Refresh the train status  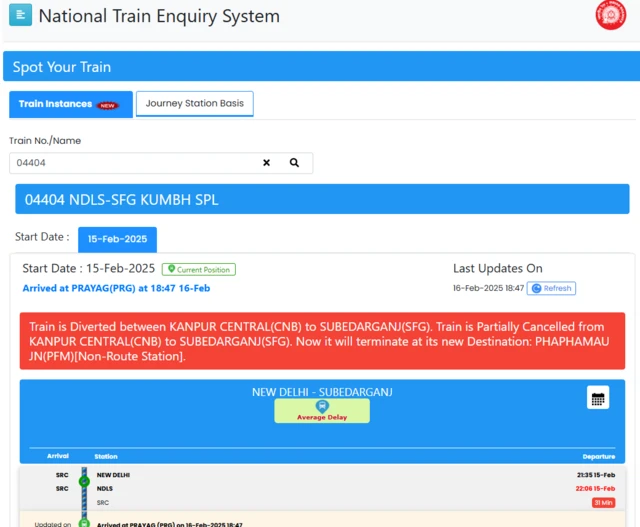[551, 288]
